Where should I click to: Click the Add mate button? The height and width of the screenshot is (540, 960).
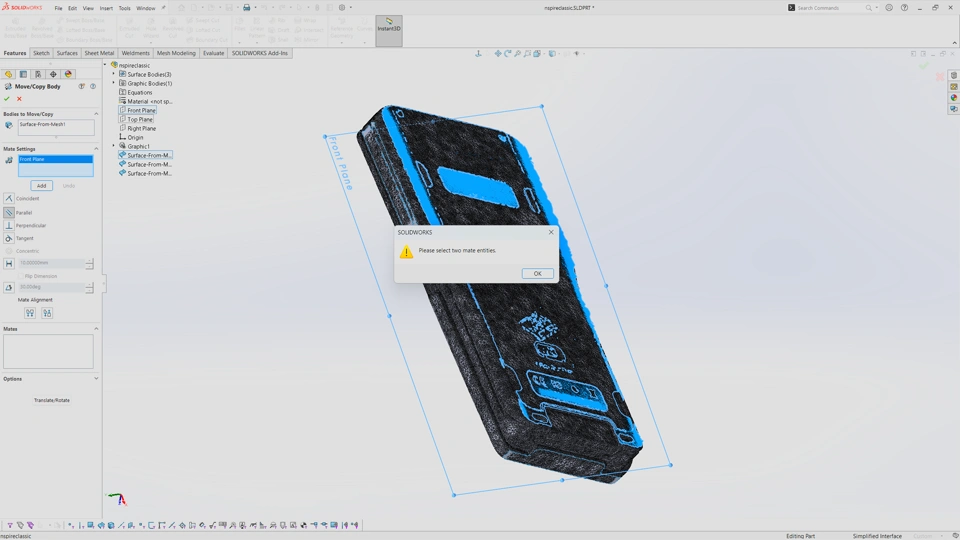[41, 186]
